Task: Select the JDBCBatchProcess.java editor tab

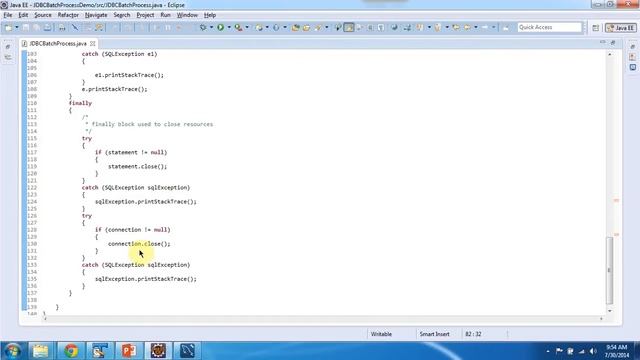Action: (58, 43)
